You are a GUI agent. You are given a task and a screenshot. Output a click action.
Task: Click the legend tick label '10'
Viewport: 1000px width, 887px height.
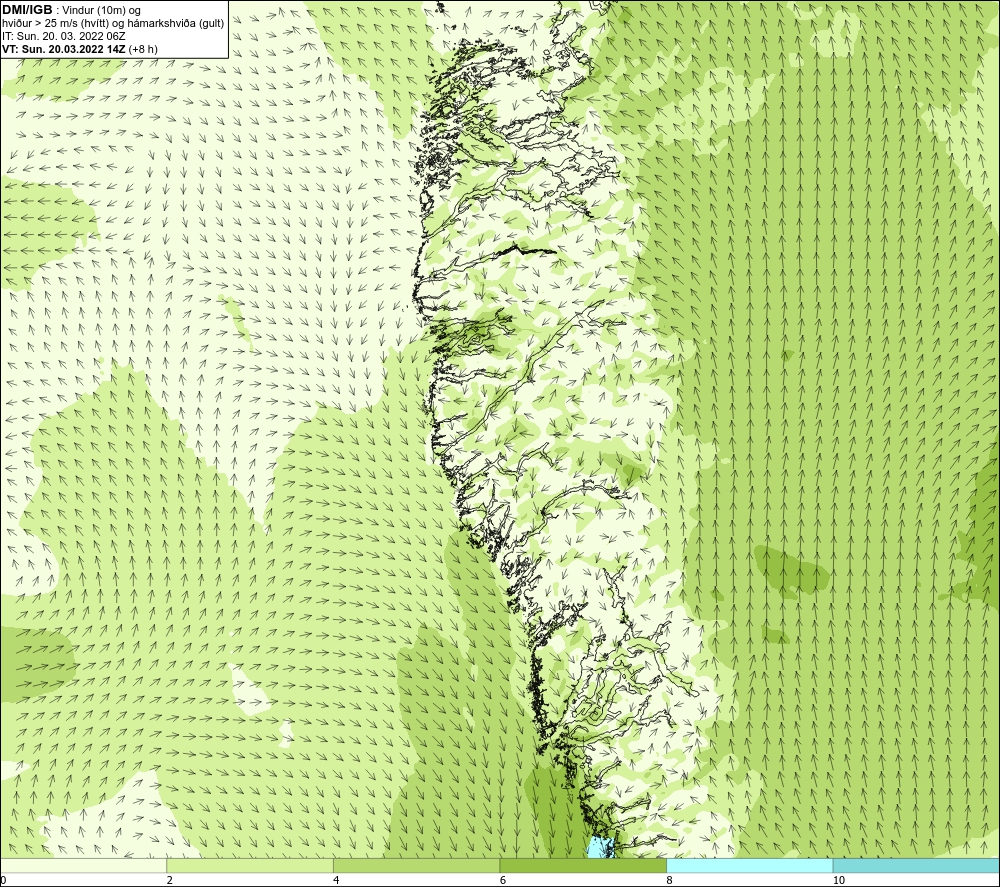839,880
